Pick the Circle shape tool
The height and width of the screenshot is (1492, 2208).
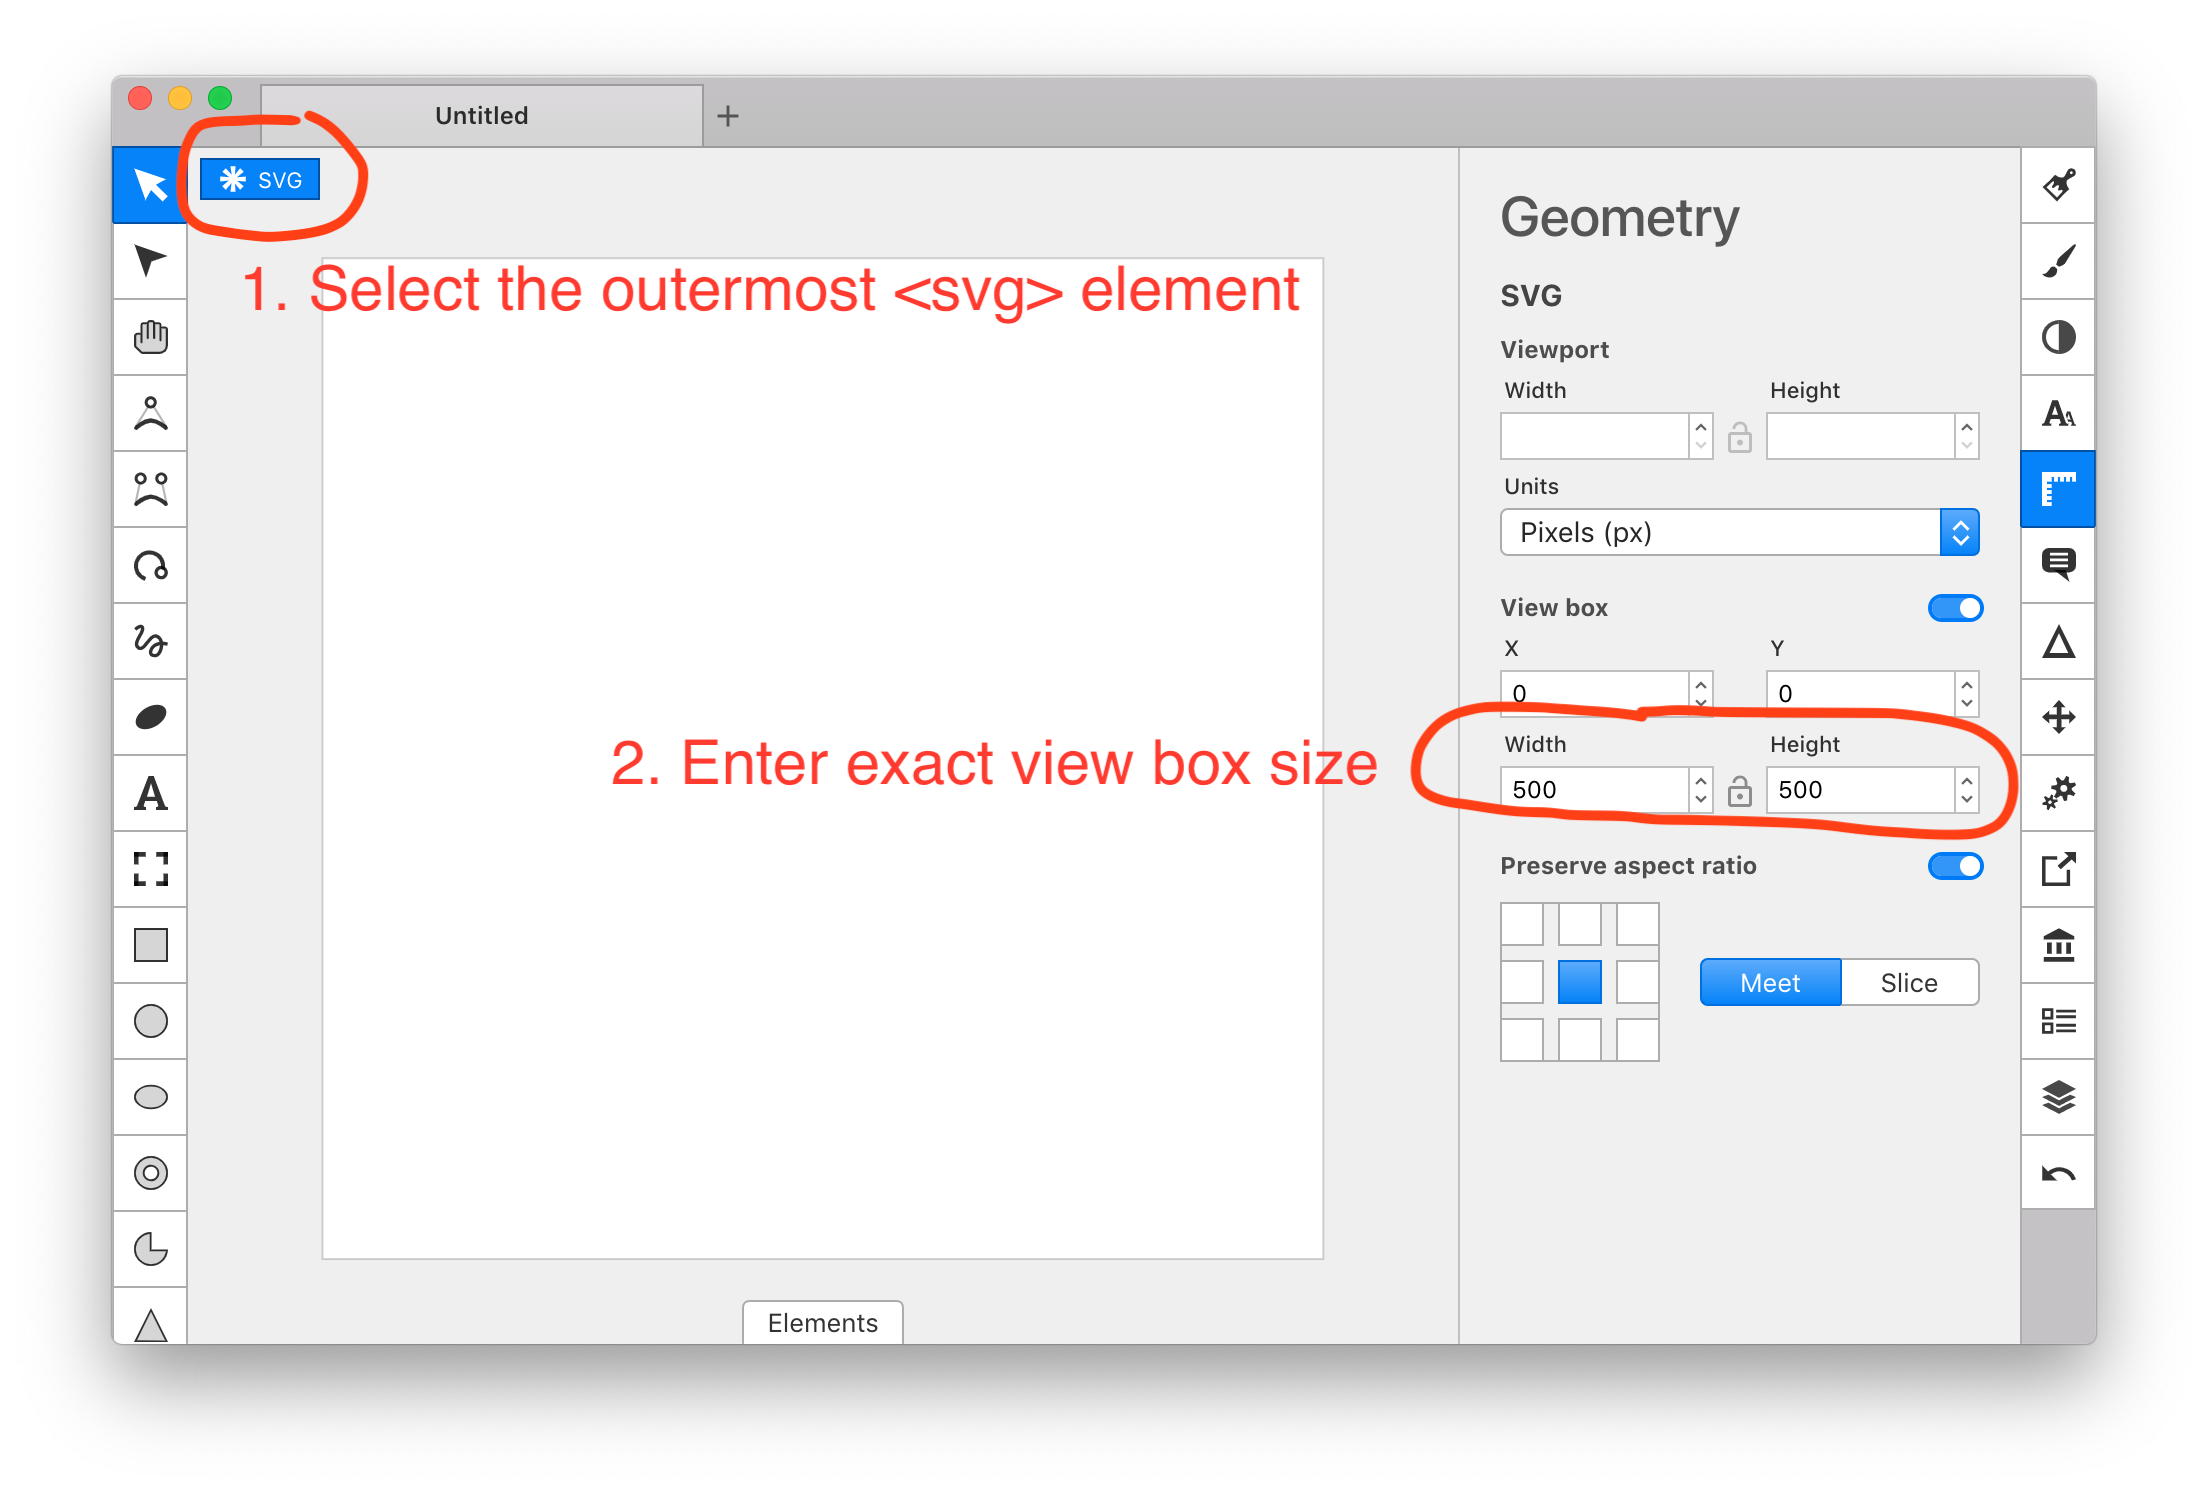point(150,1021)
